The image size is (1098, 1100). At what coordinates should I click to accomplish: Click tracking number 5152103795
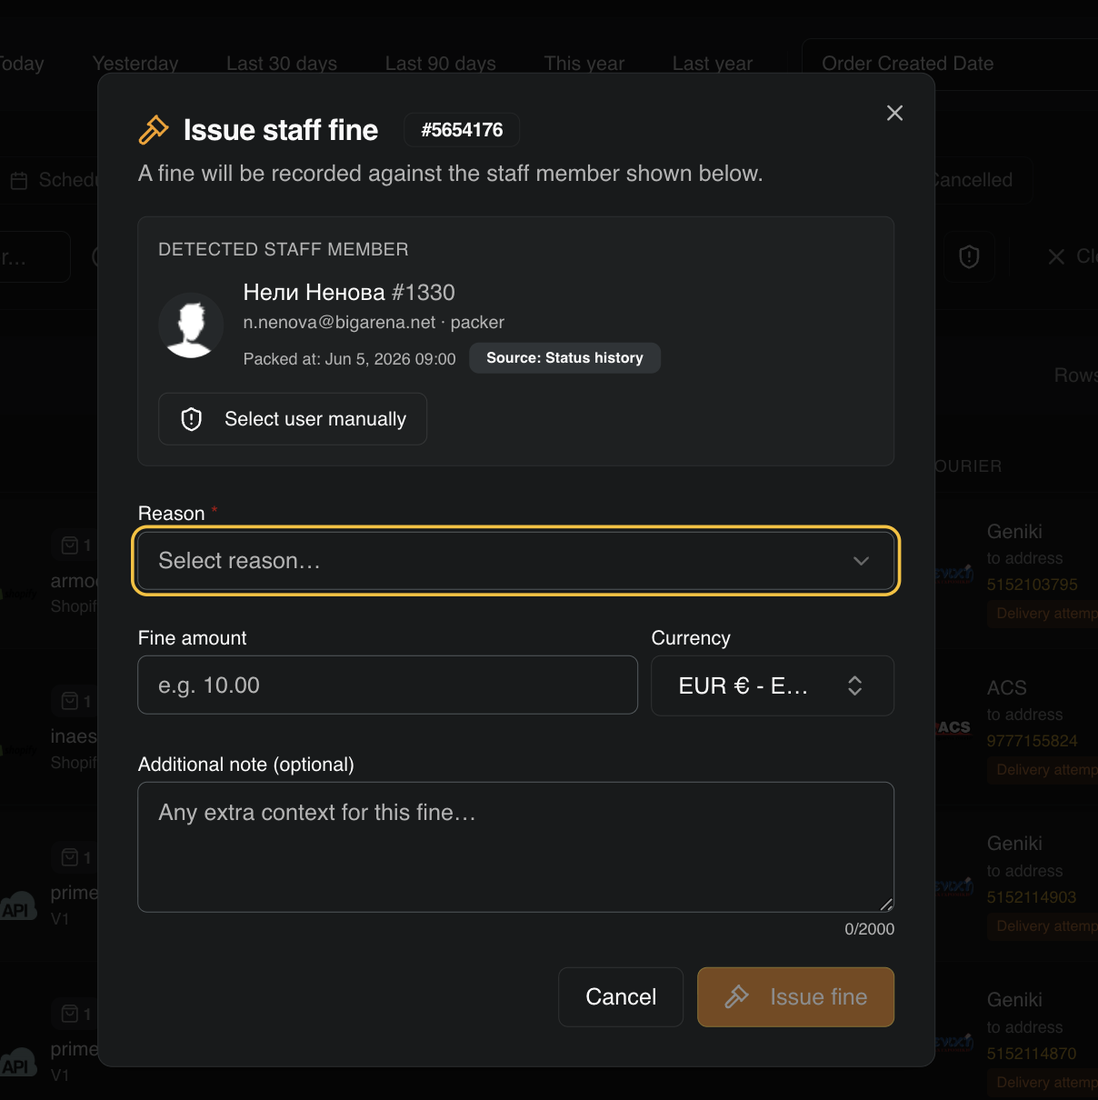[1031, 584]
